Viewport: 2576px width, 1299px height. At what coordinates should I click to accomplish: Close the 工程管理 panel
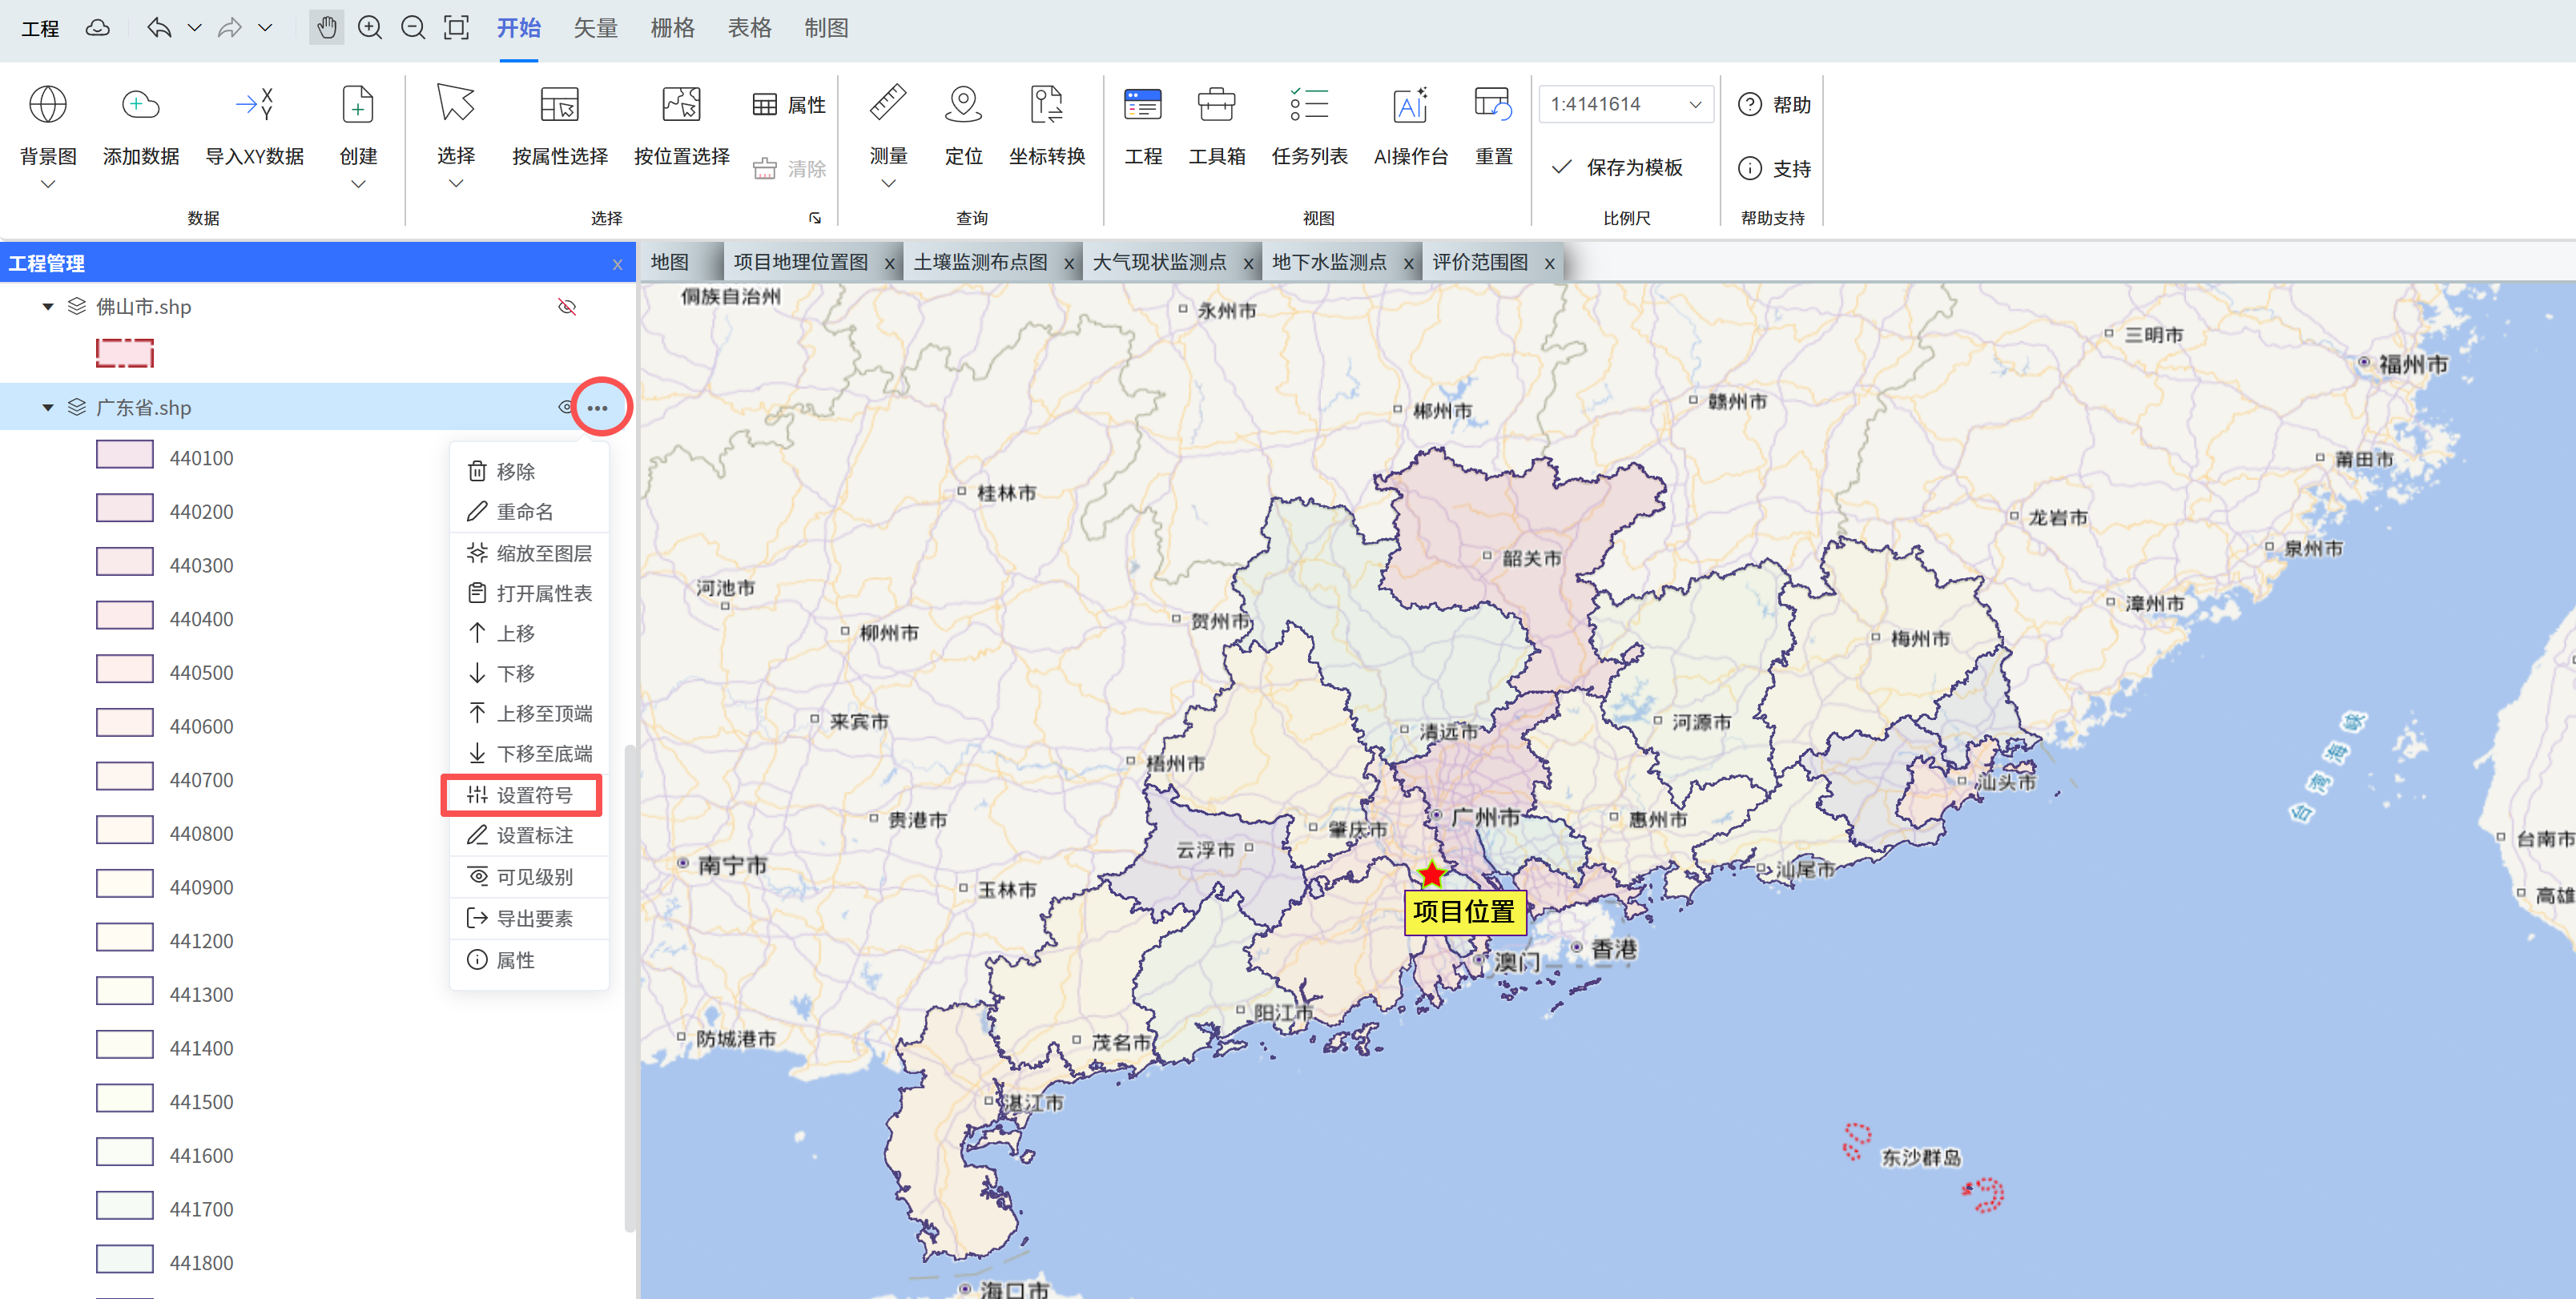[x=618, y=264]
